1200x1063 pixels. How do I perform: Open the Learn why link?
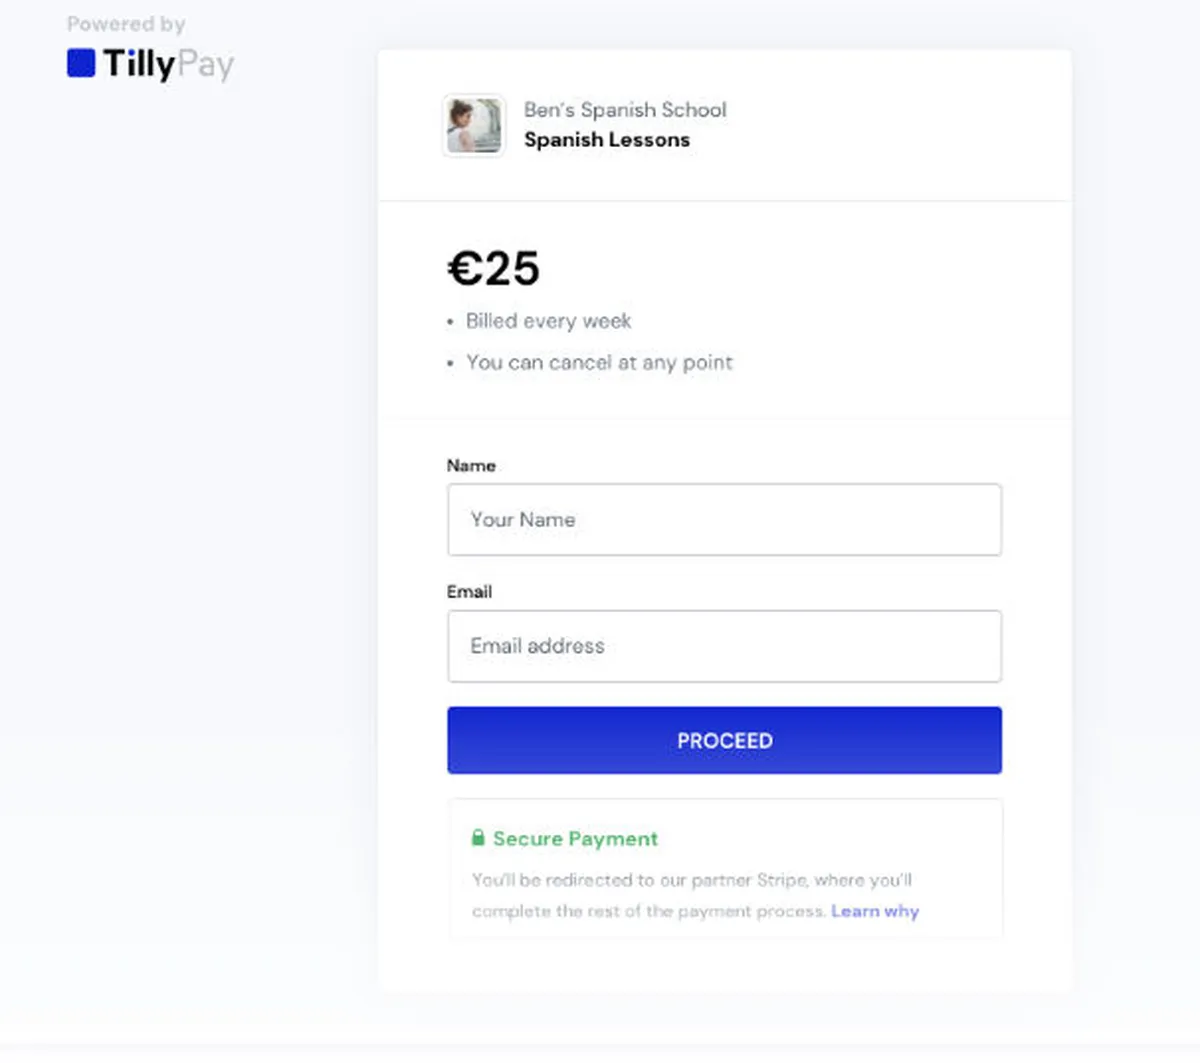tap(875, 911)
